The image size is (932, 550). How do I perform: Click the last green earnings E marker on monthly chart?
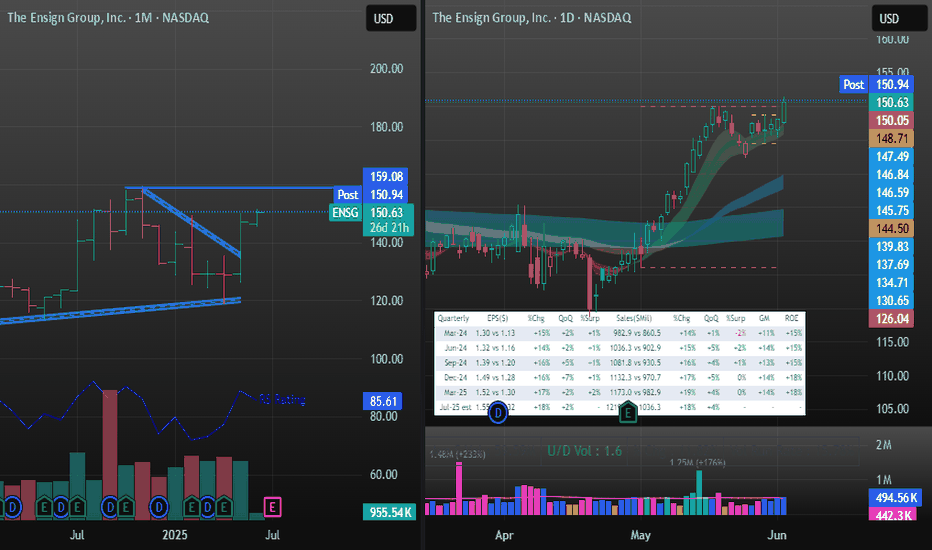(x=223, y=507)
